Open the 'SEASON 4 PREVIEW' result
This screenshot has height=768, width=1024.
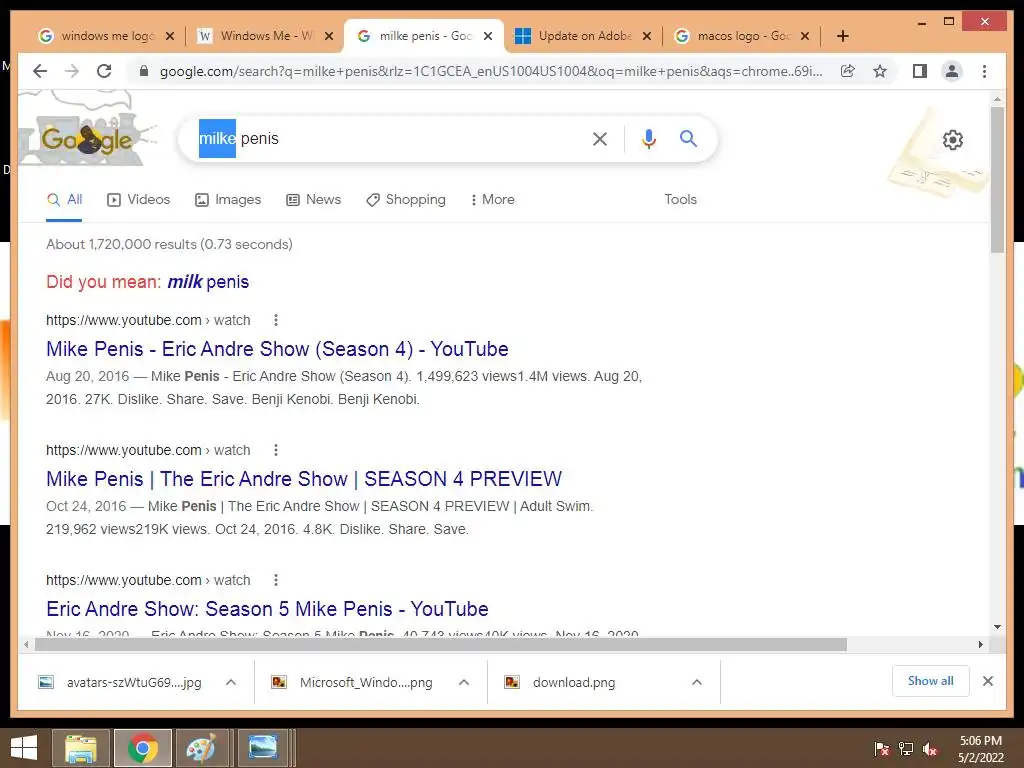[304, 479]
